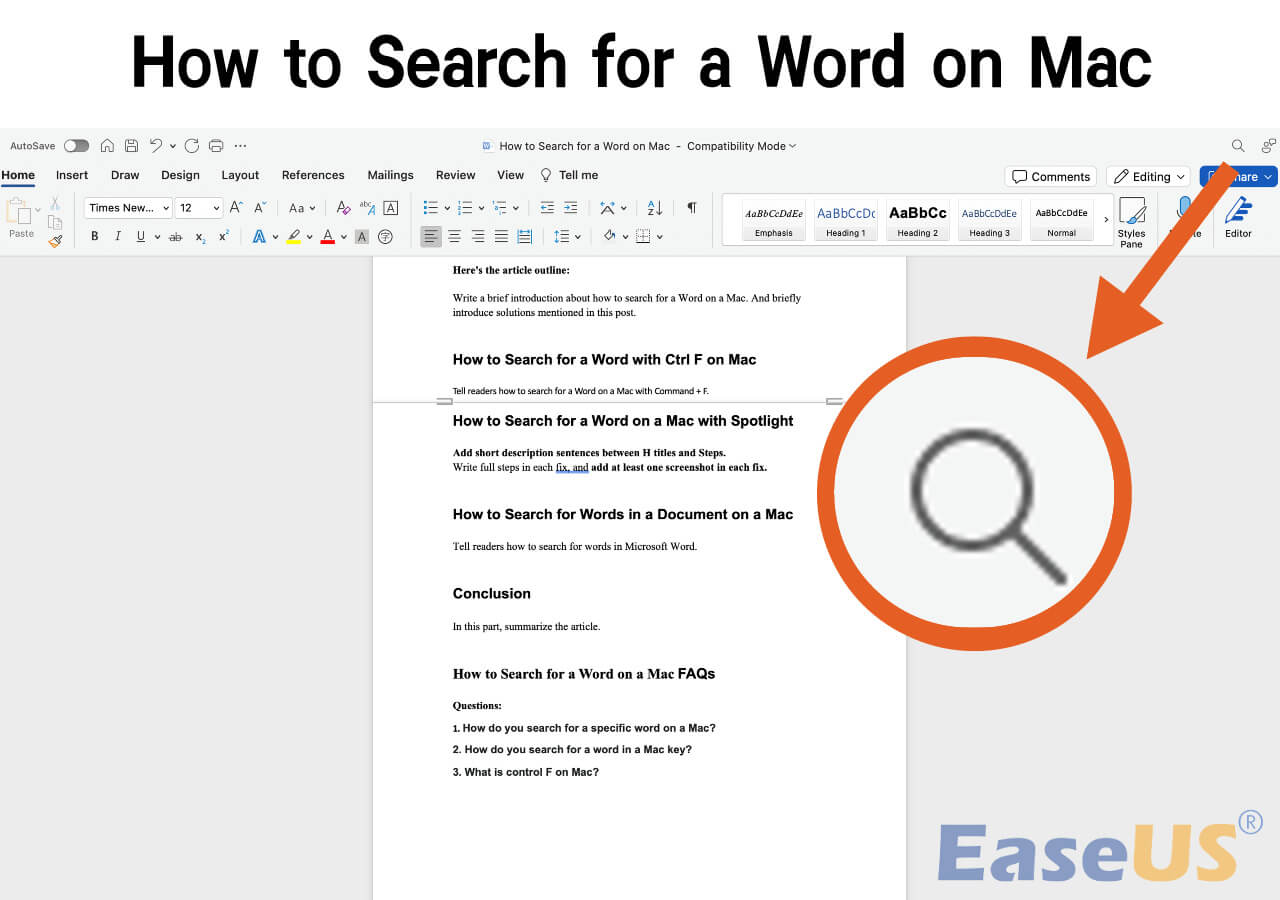This screenshot has width=1280, height=900.
Task: Activate the Format Painter brush
Action: [55, 240]
